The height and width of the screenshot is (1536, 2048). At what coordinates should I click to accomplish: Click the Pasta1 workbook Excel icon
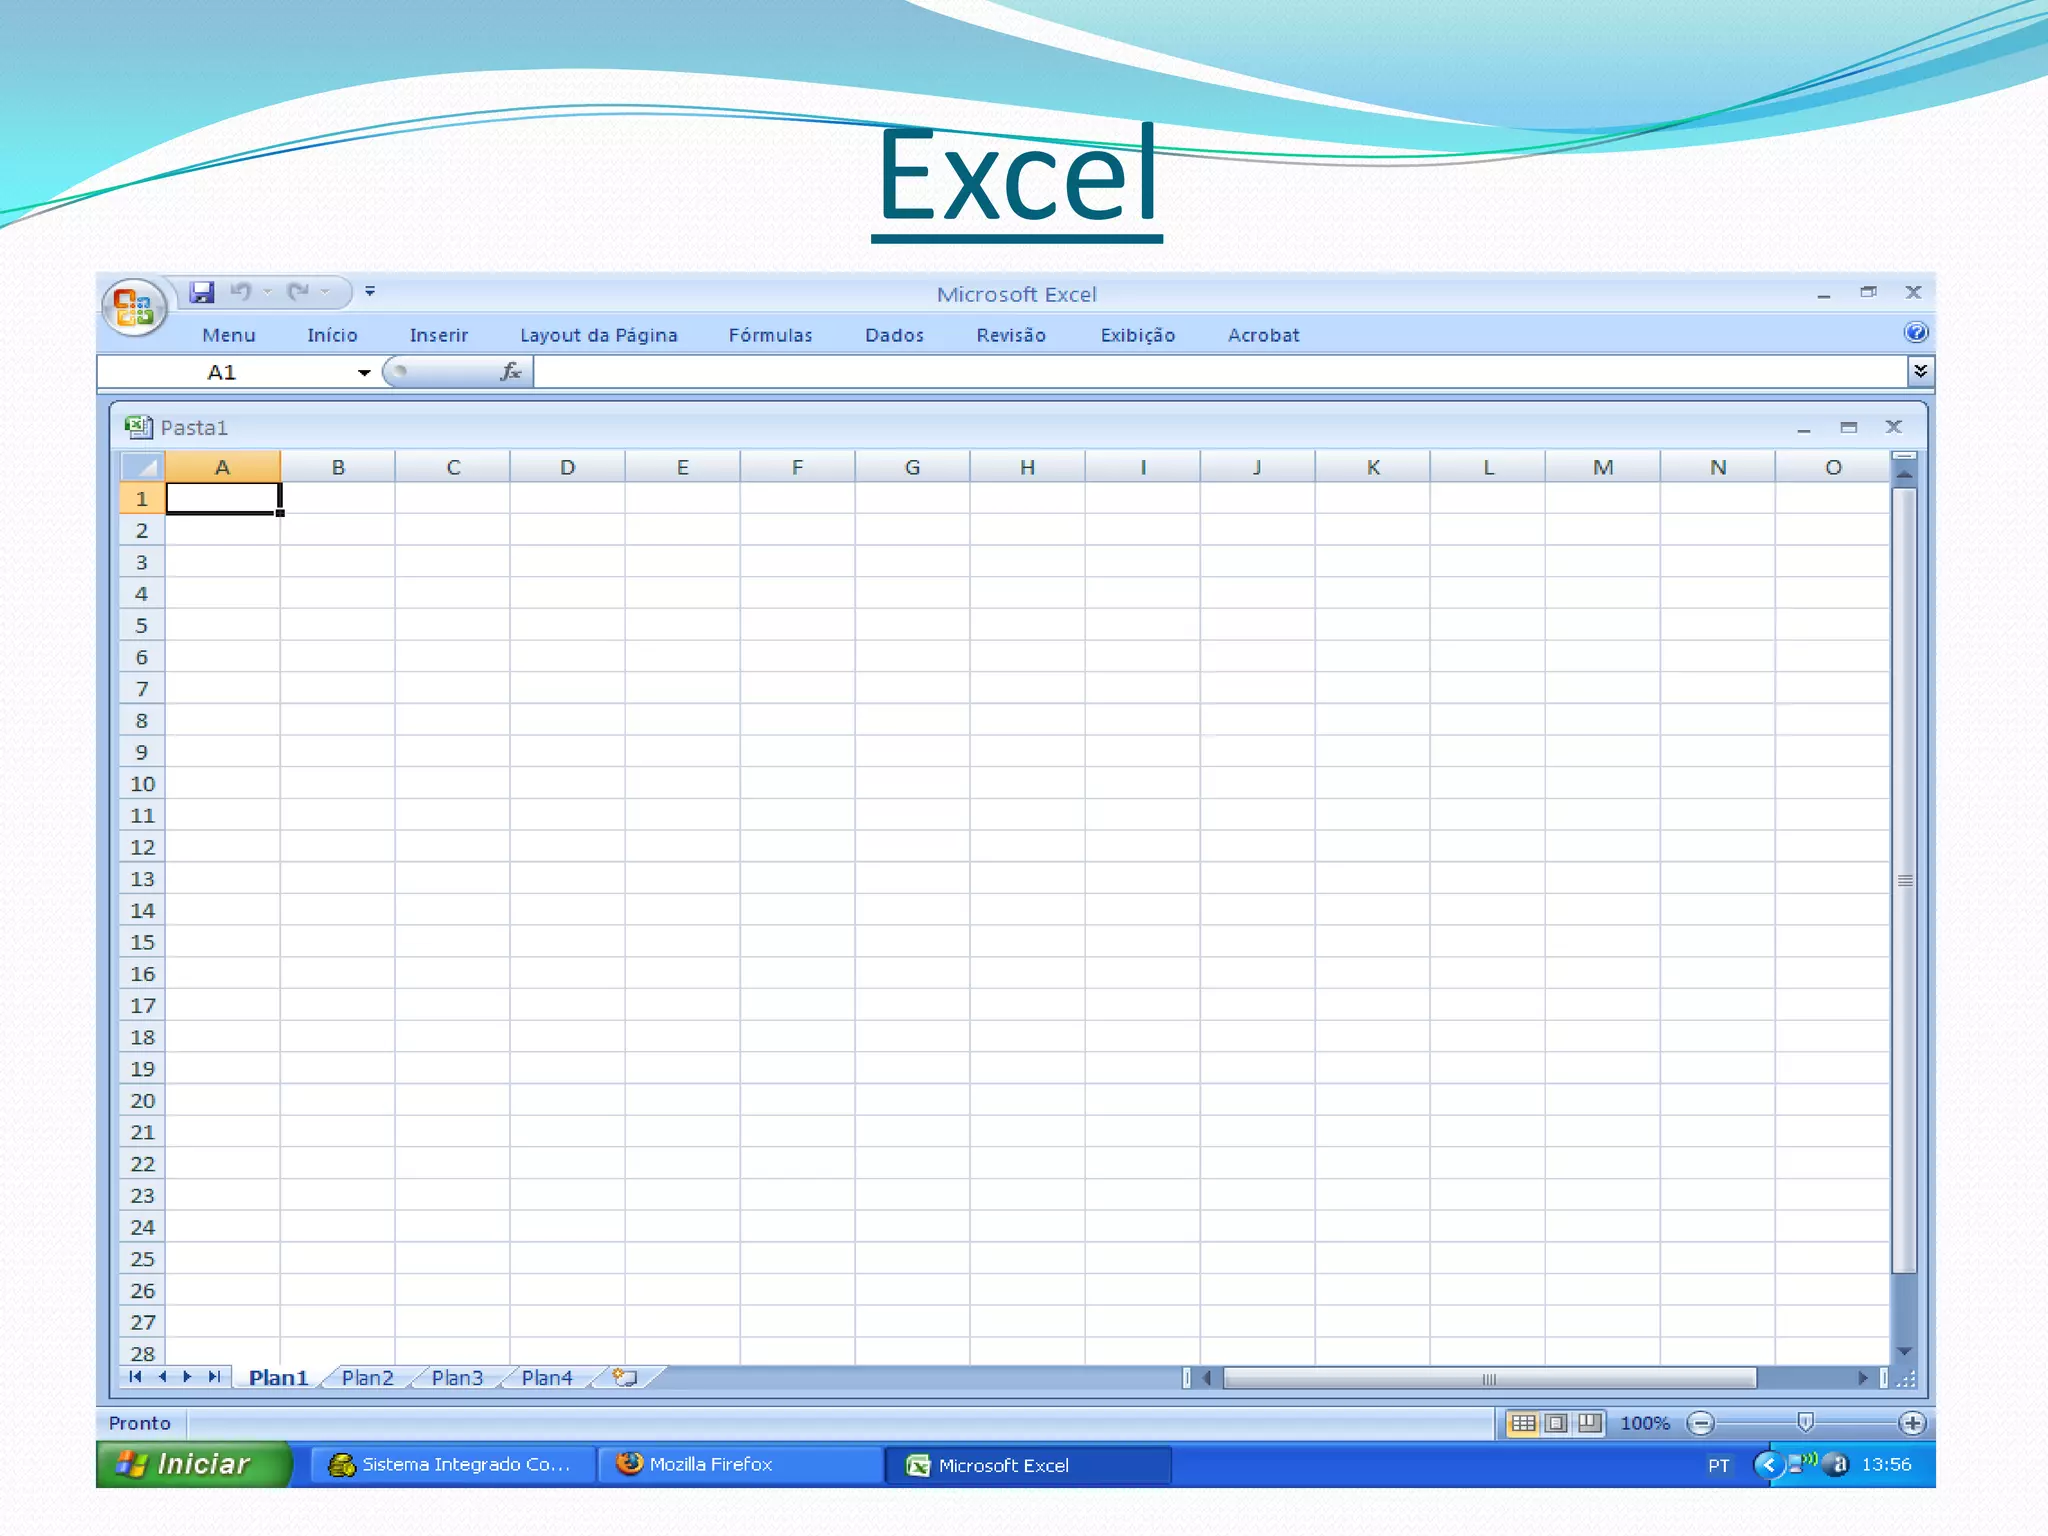tap(138, 427)
